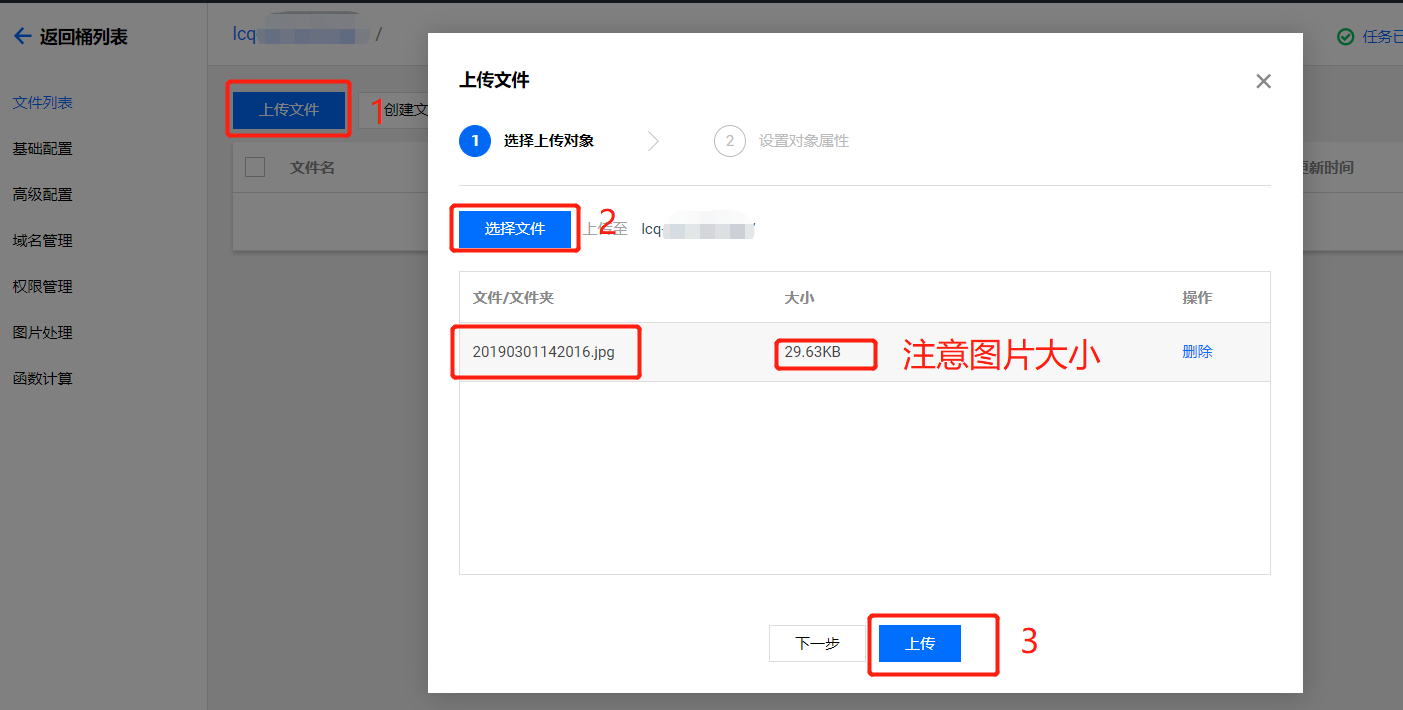Toggle the select-all checkbox beside 文件名

255,166
